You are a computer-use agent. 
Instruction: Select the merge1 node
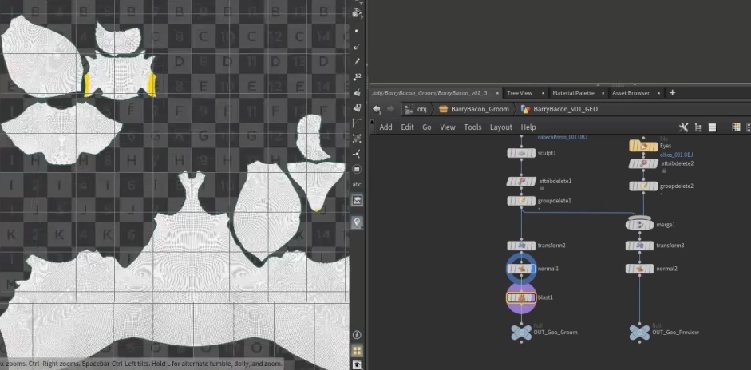640,224
